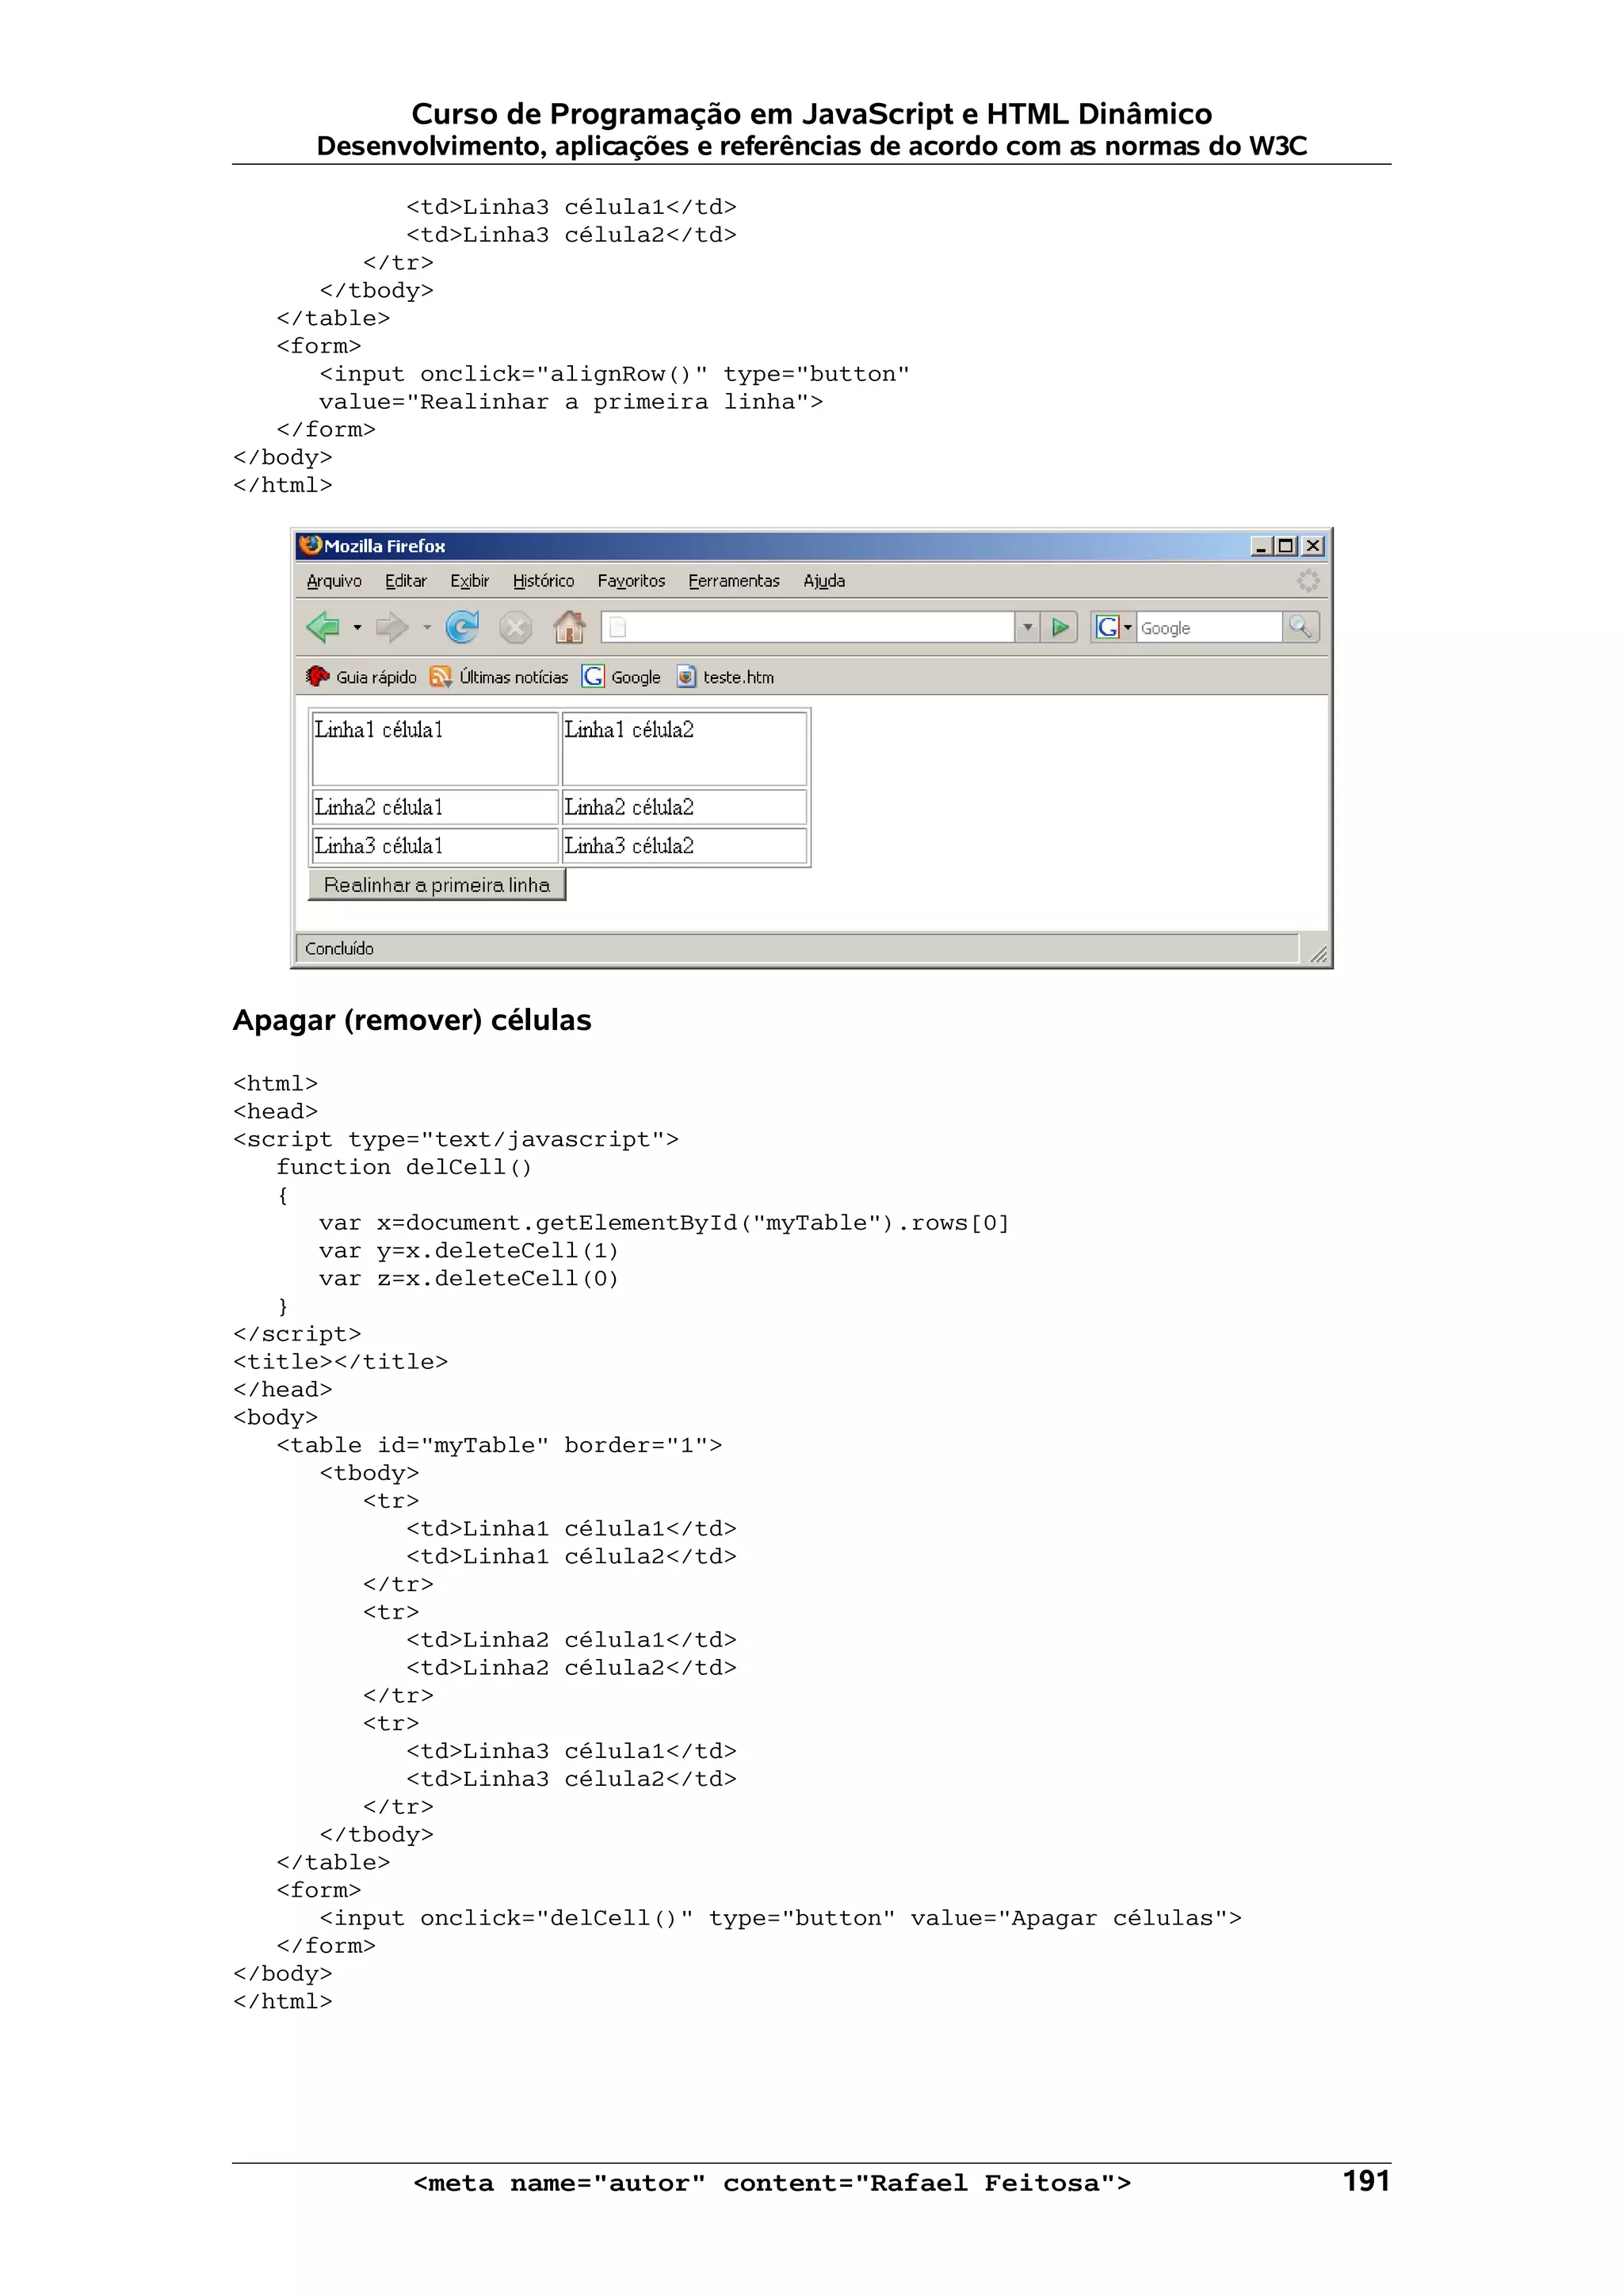Click the green Go arrow button
Viewport: 1623px width, 2296px height.
[1060, 627]
